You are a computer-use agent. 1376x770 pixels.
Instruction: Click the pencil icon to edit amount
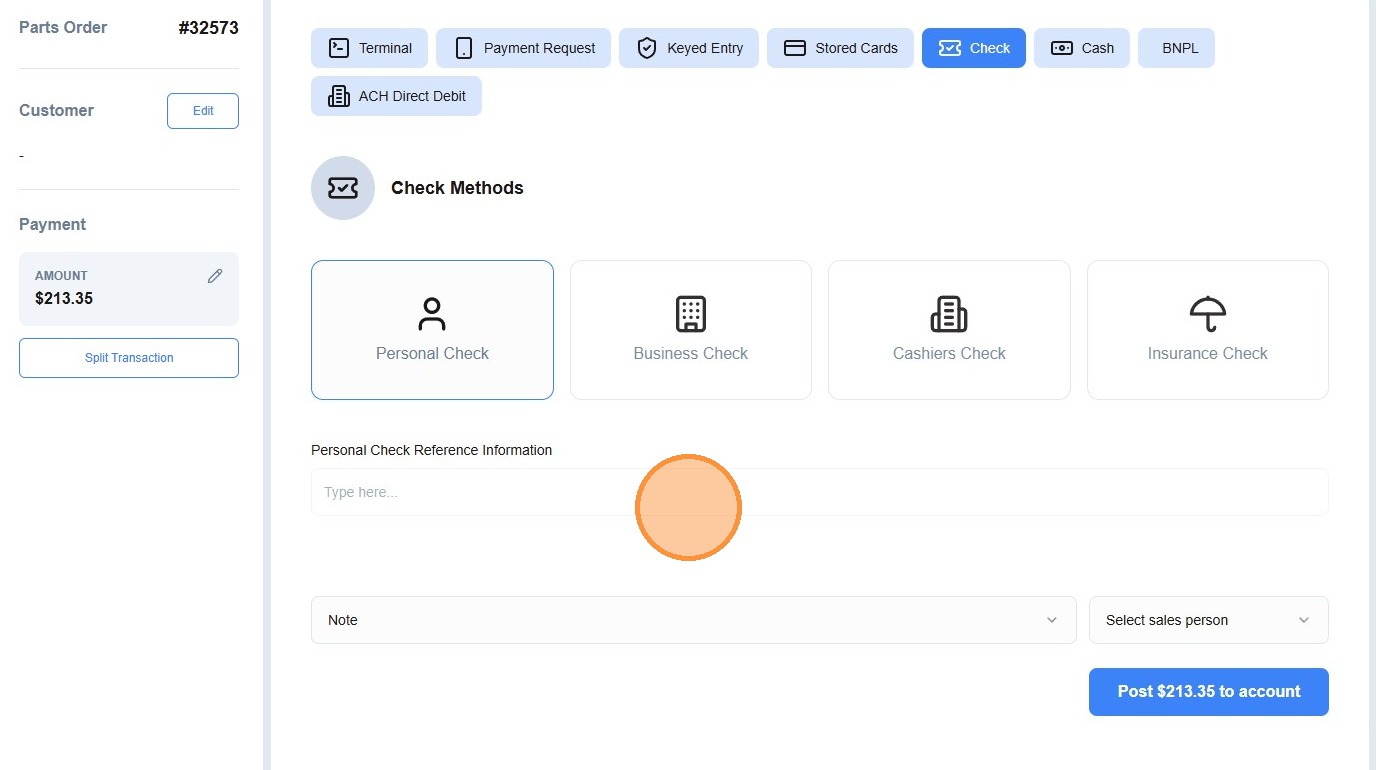215,276
